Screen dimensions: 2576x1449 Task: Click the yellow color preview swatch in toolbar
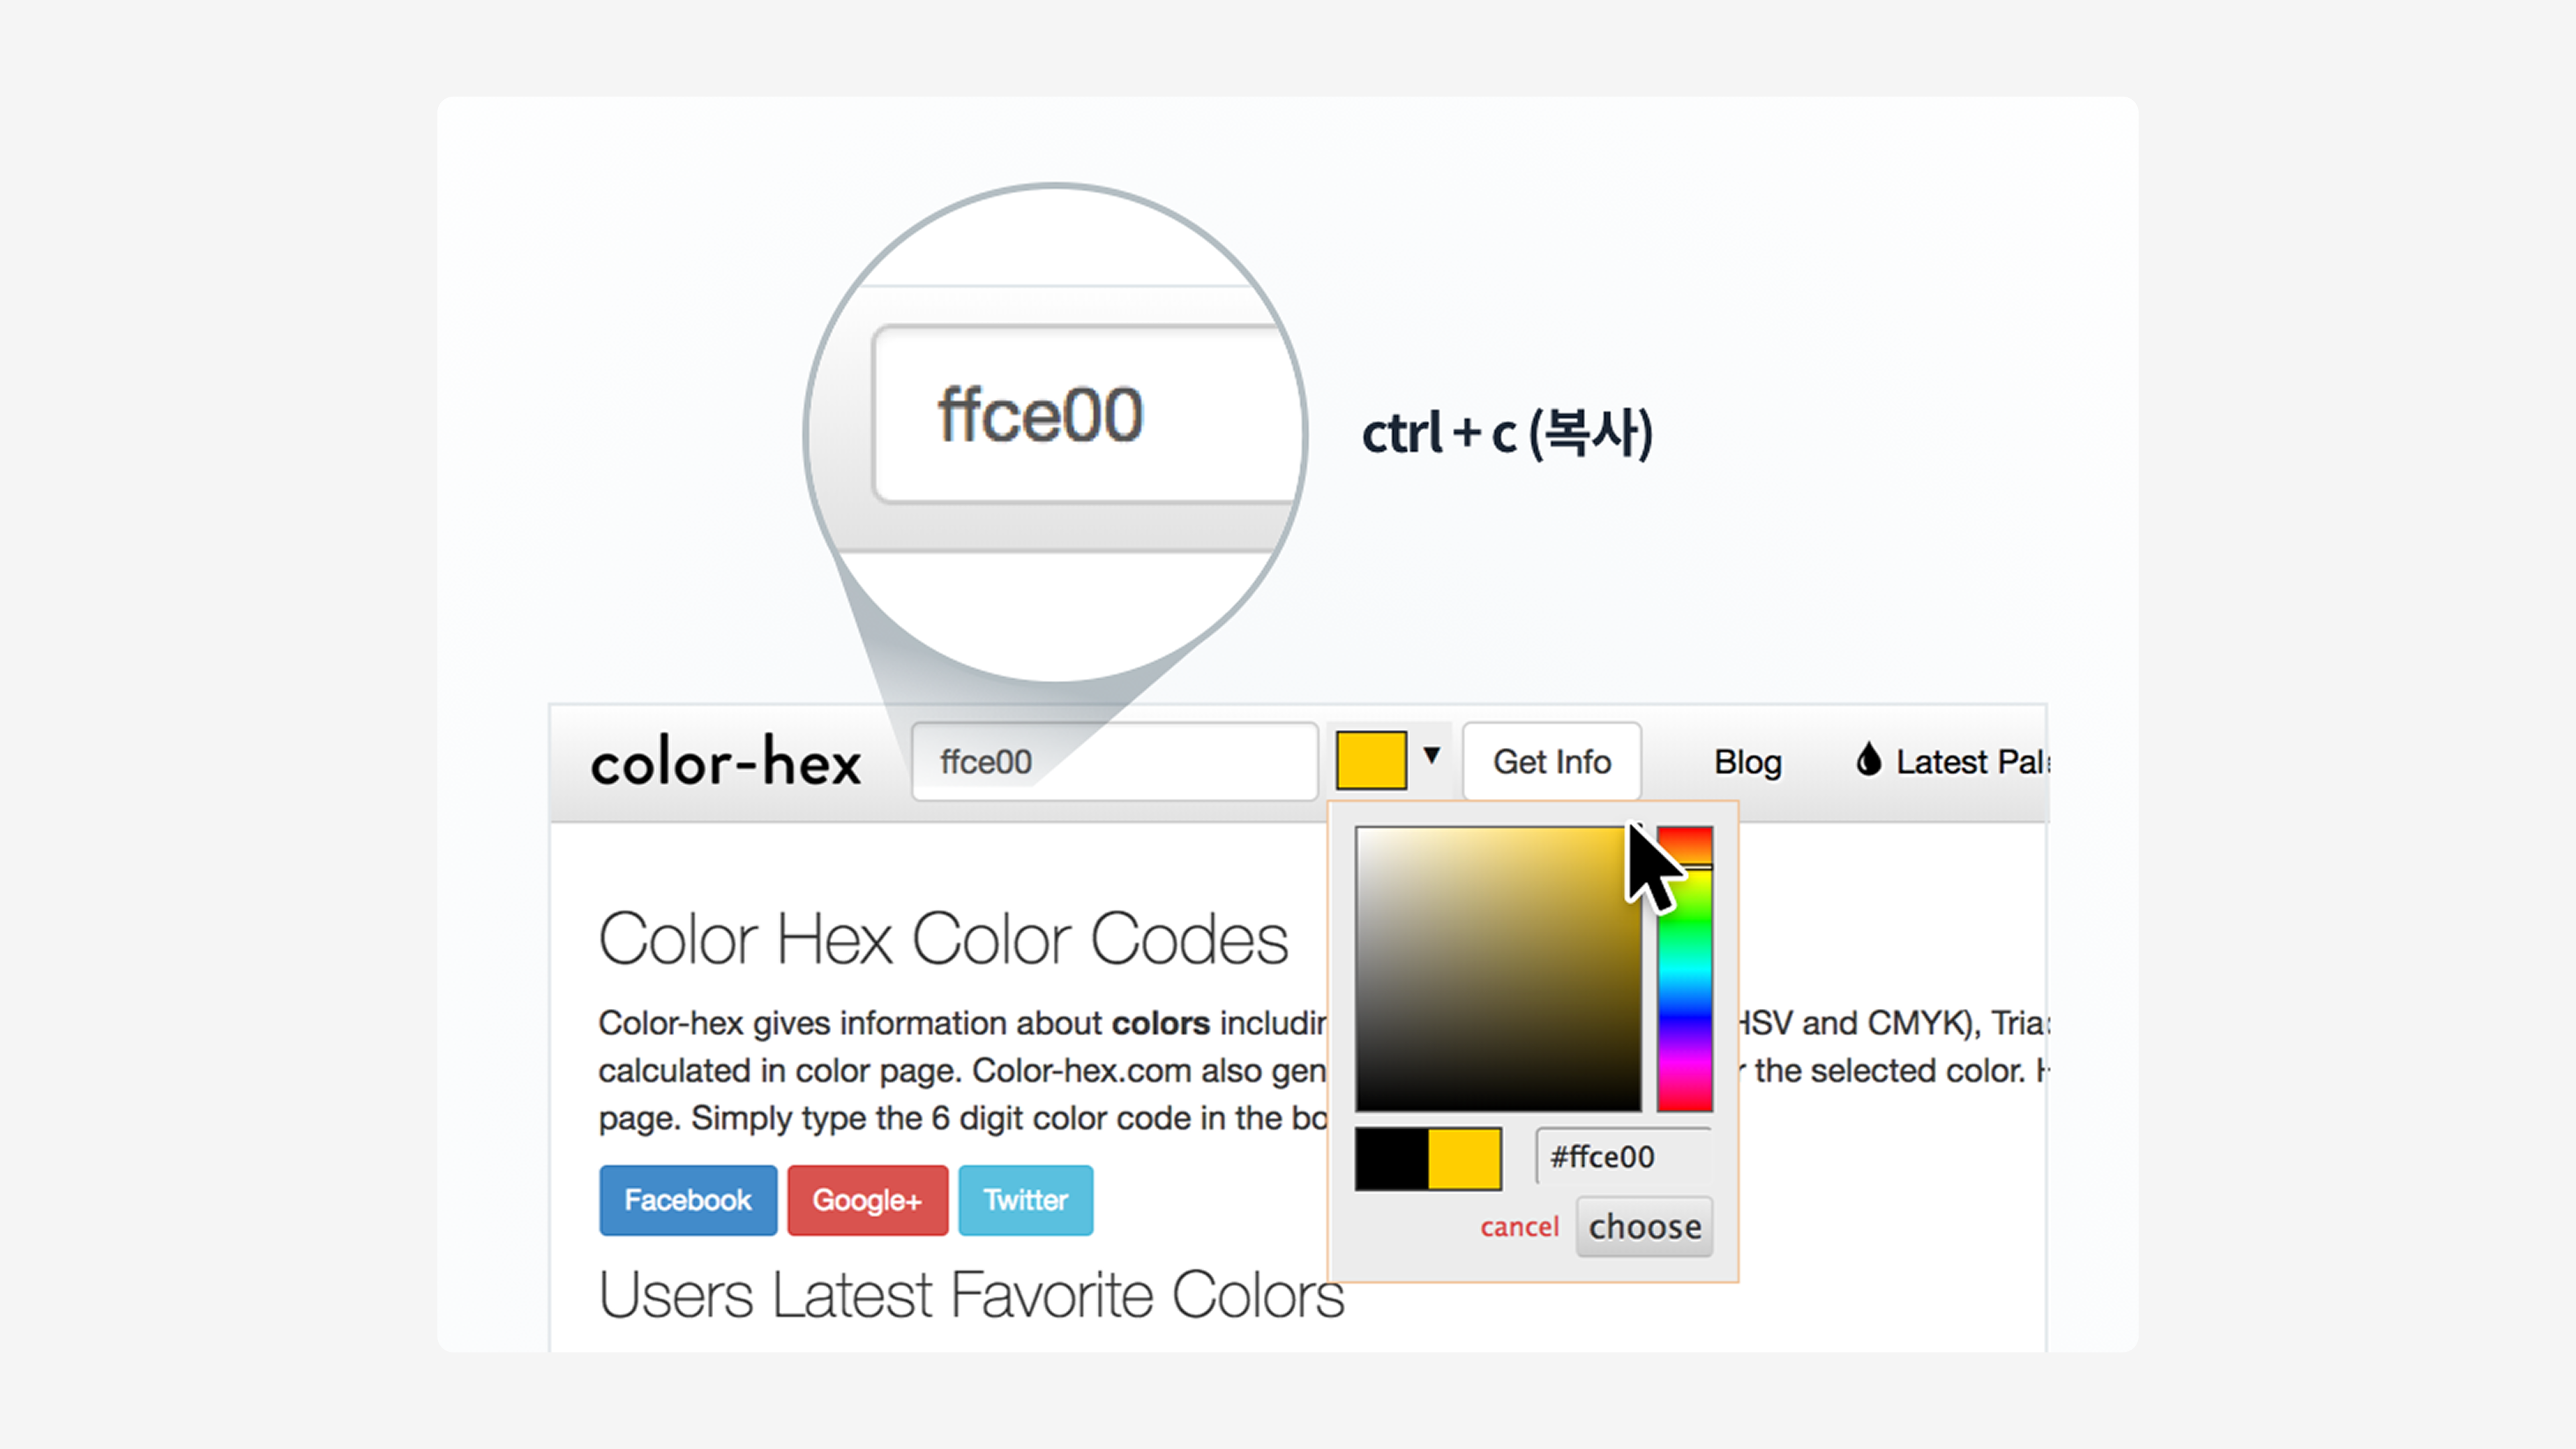(x=1371, y=761)
